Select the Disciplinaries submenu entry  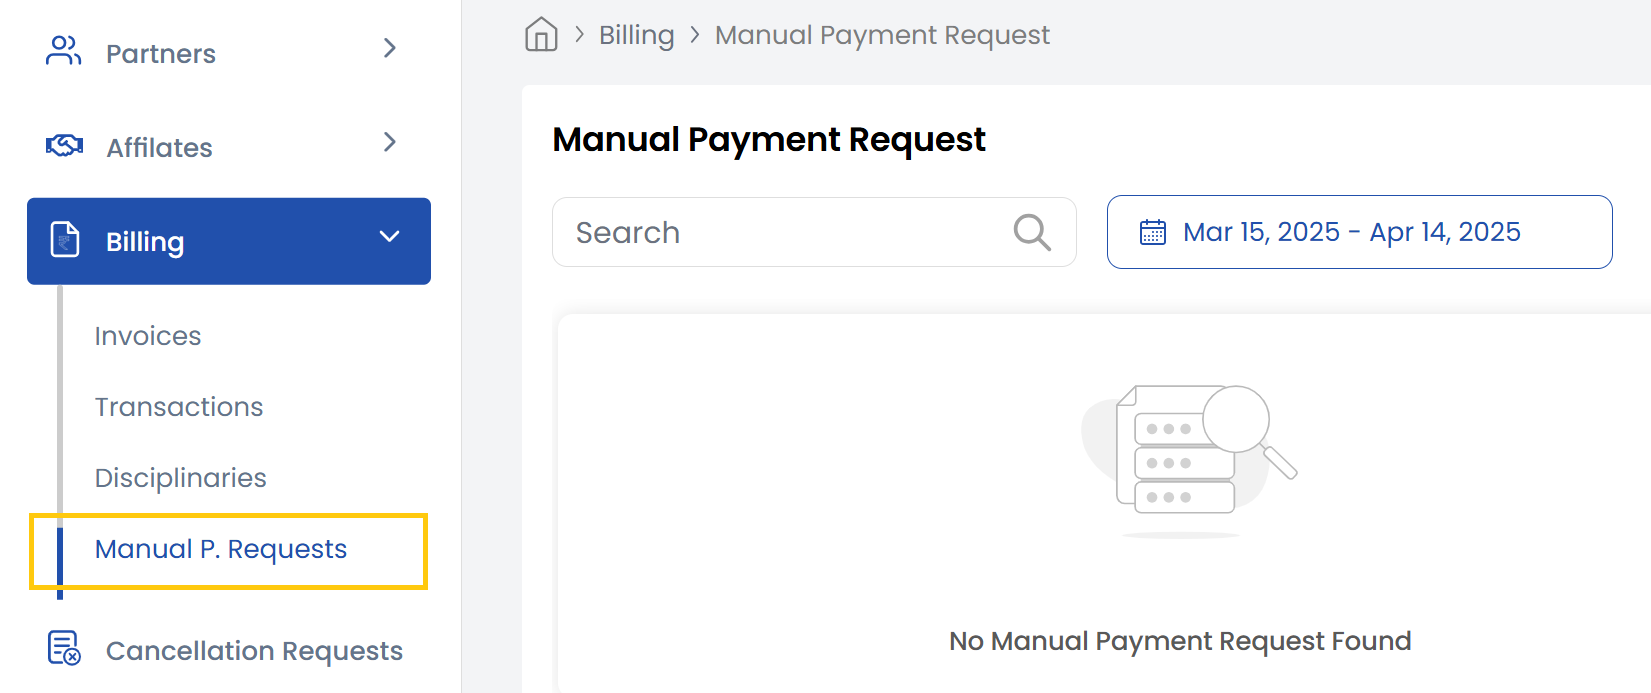point(180,477)
